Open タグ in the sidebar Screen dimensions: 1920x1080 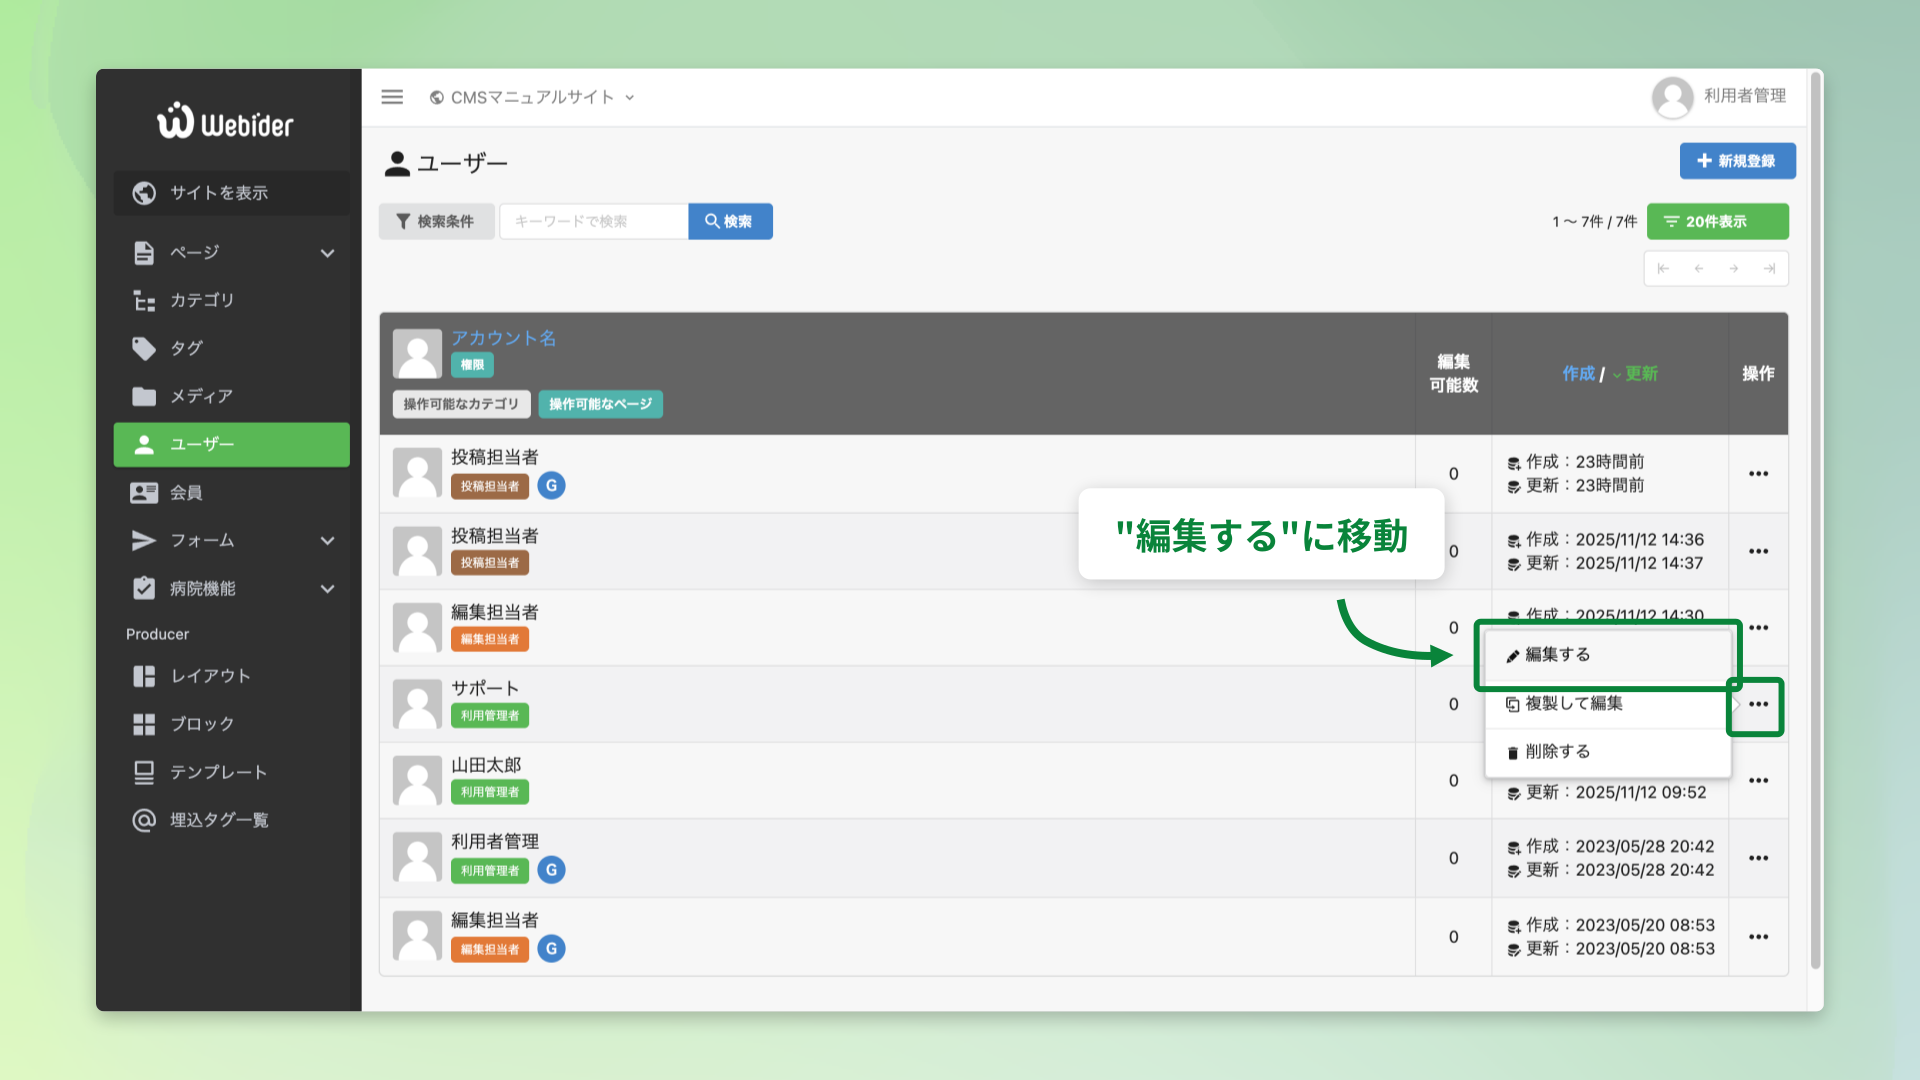click(x=232, y=348)
